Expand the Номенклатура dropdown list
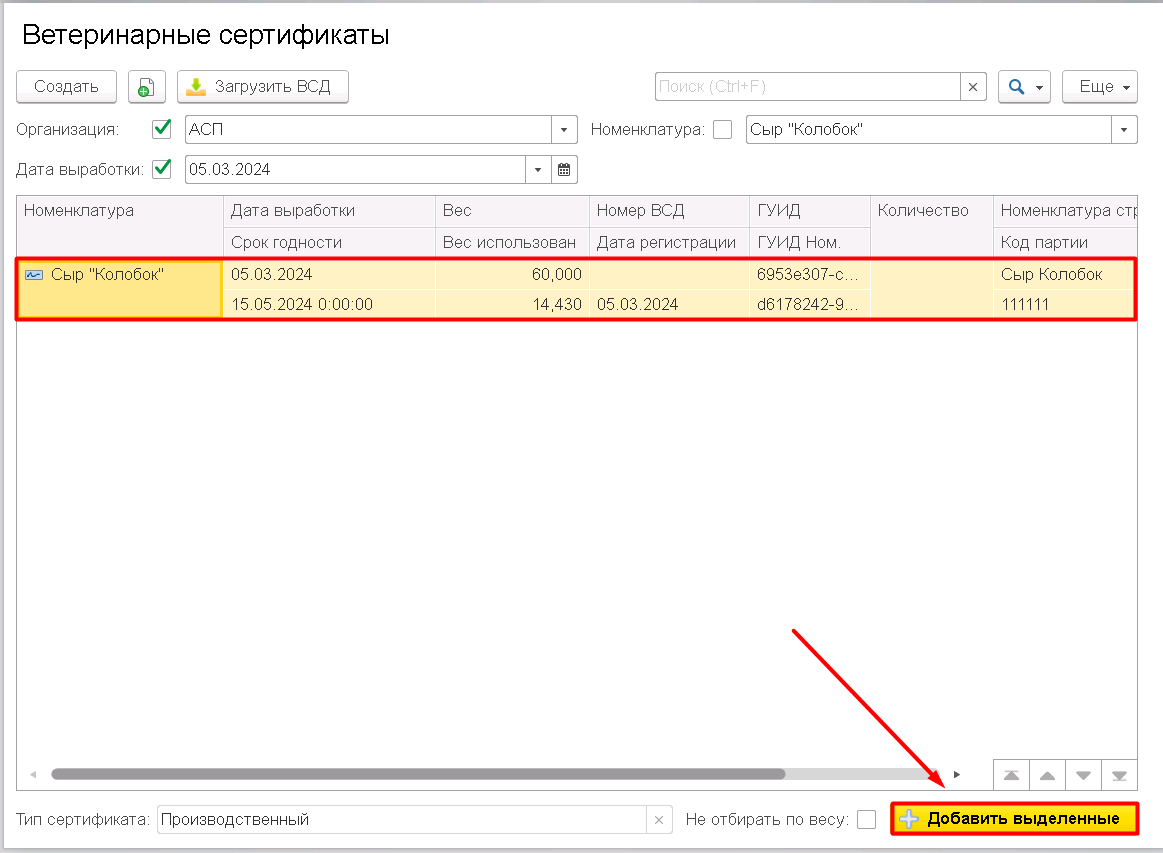 tap(1124, 129)
